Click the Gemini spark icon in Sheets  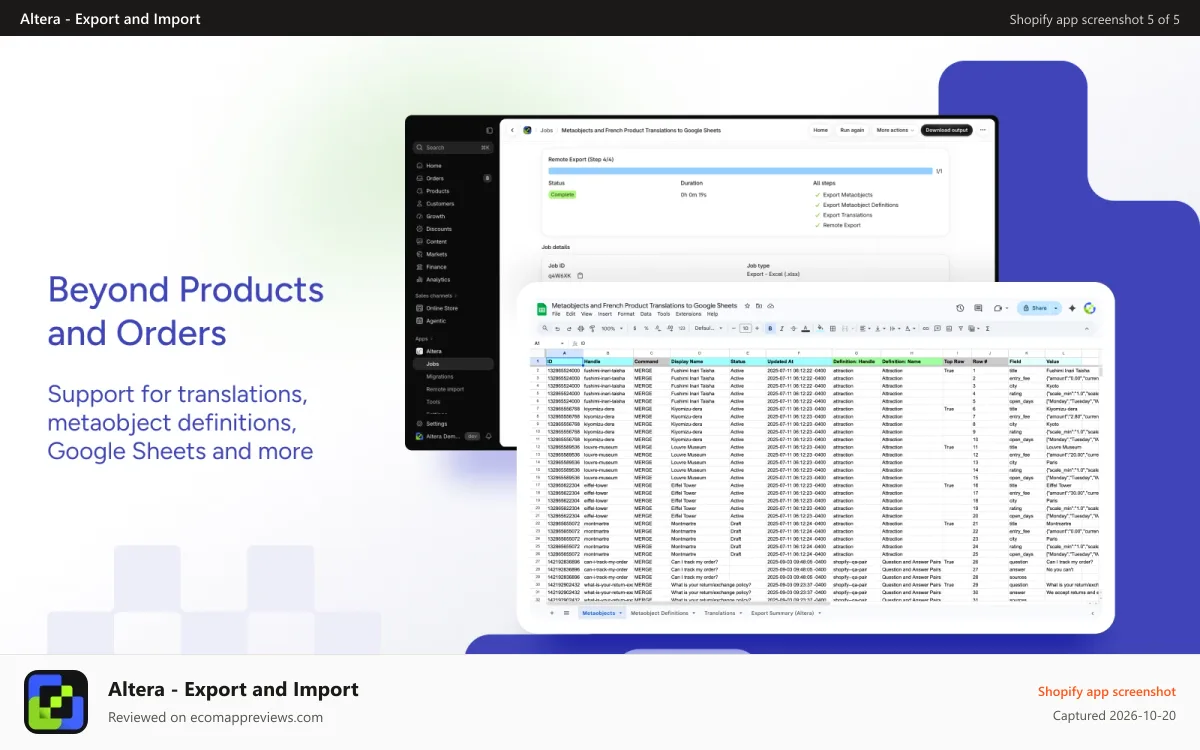click(1072, 308)
